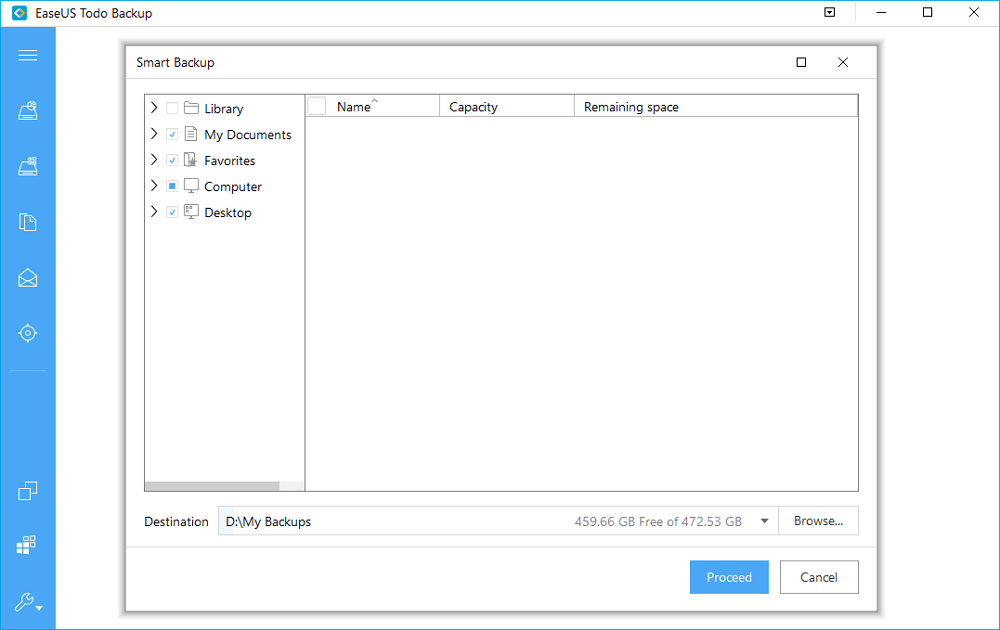Select the Computer label

pyautogui.click(x=233, y=187)
